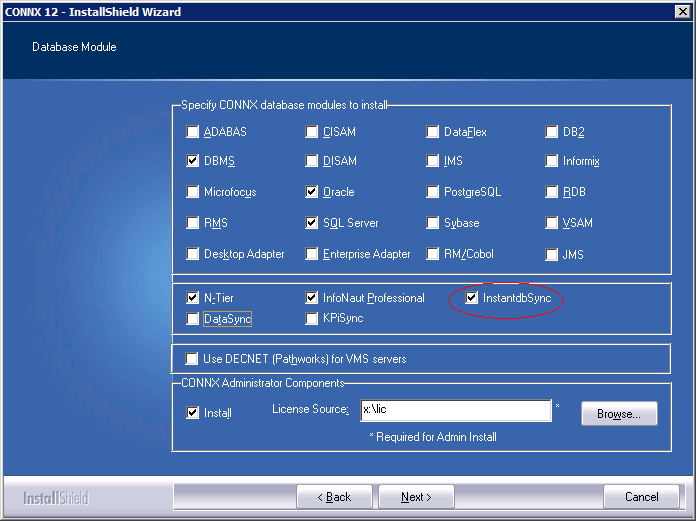Click the License Source text field
The height and width of the screenshot is (521, 696).
click(x=456, y=410)
